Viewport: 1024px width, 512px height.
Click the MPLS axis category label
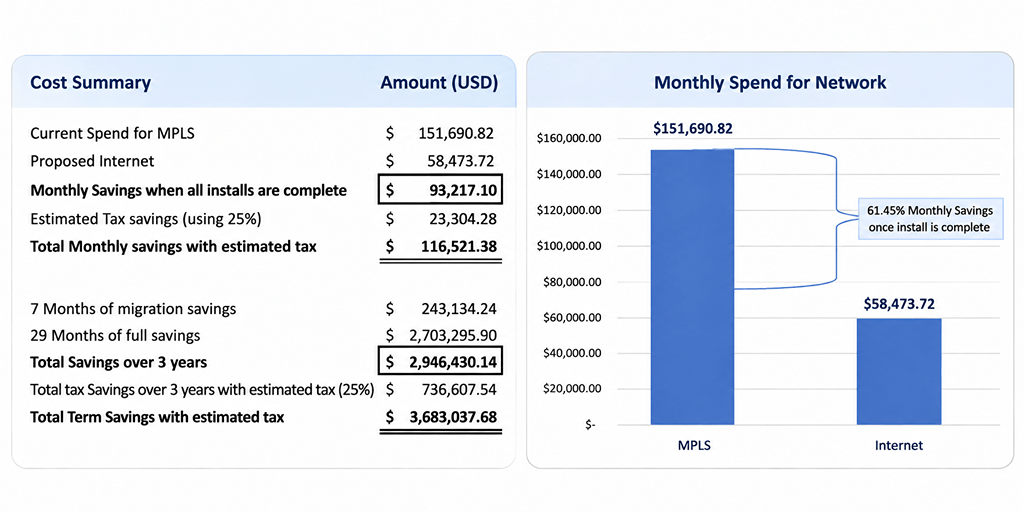[x=693, y=446]
